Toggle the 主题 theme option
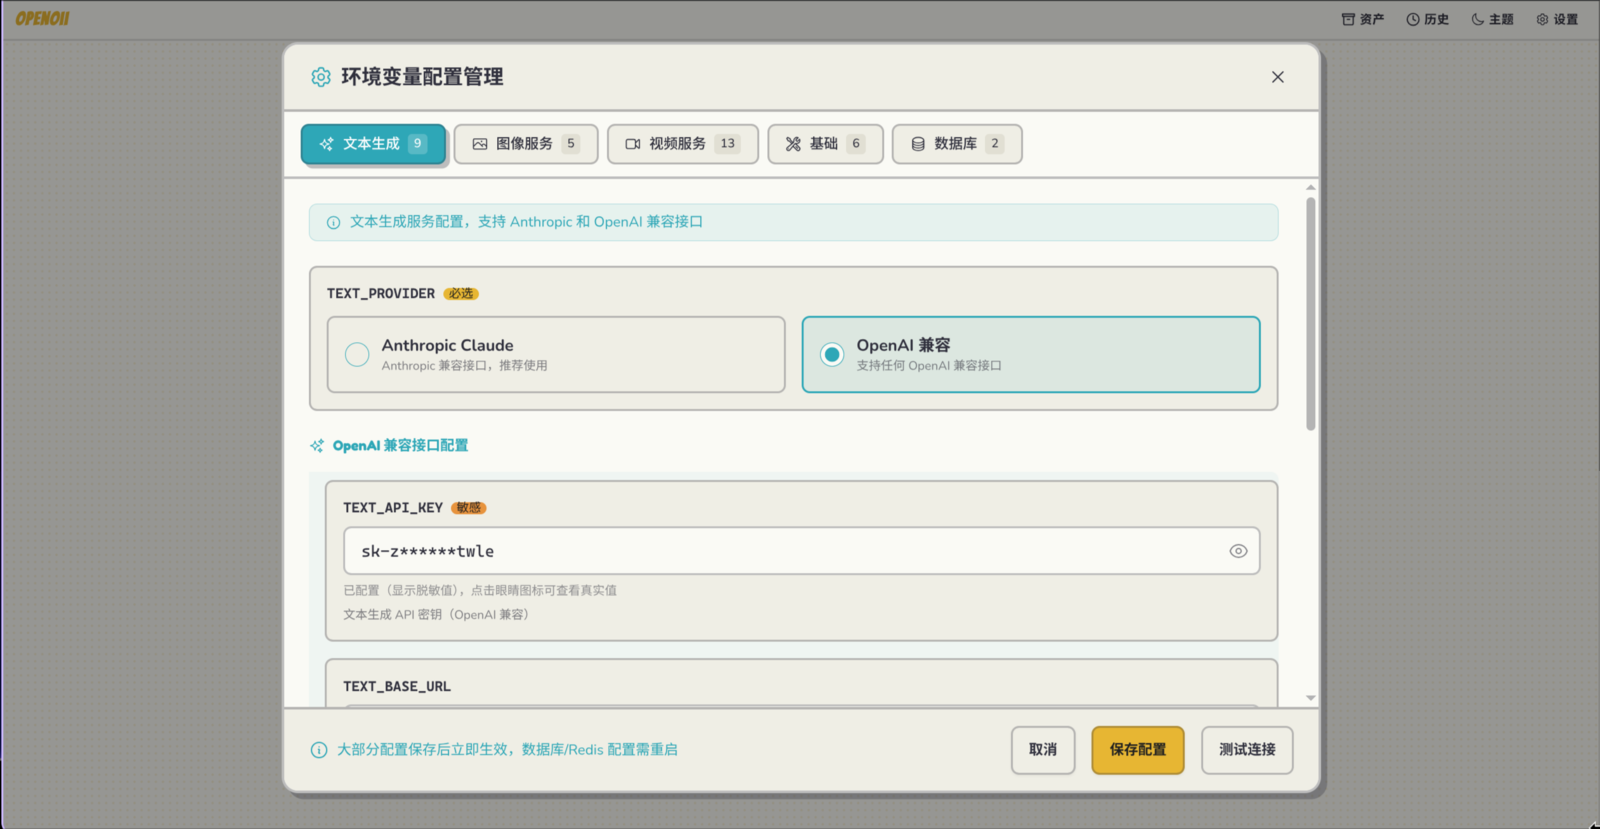 [x=1492, y=19]
